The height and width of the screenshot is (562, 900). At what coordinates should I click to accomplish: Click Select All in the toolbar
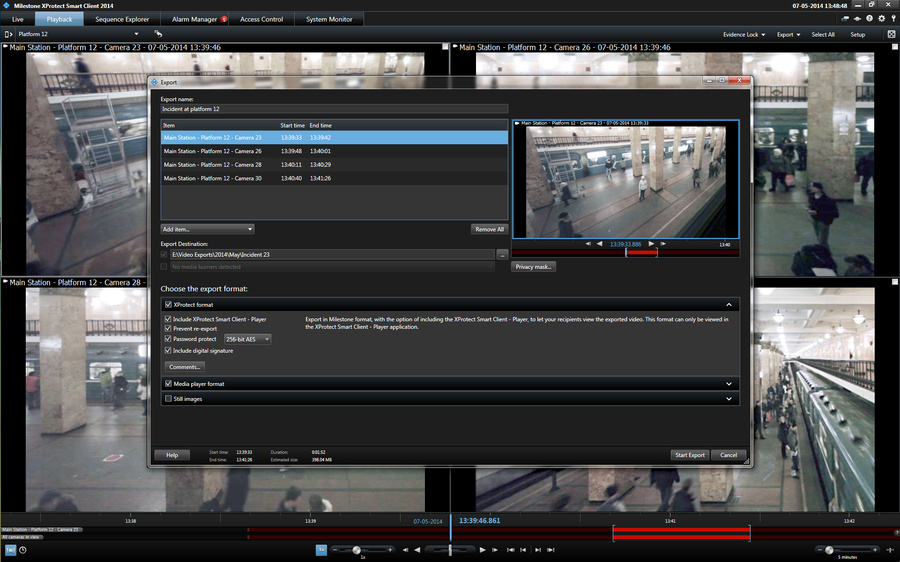[823, 34]
